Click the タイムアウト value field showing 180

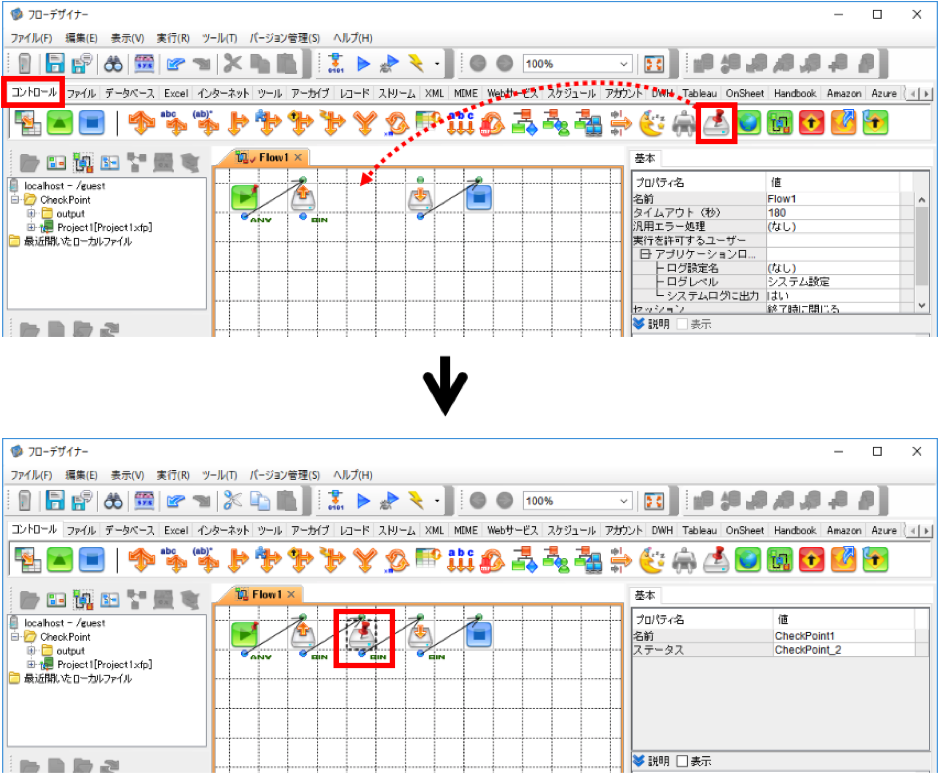pyautogui.click(x=832, y=213)
